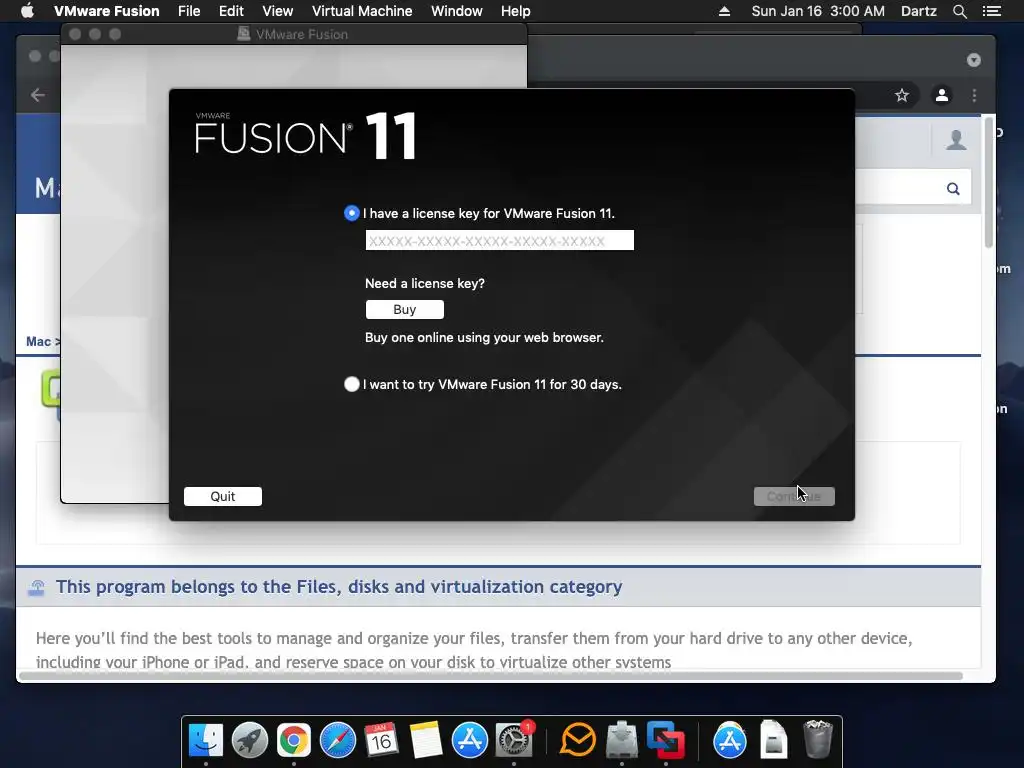1024x768 pixels.
Task: Click 'Buy one online using your web browser' text
Action: click(484, 338)
